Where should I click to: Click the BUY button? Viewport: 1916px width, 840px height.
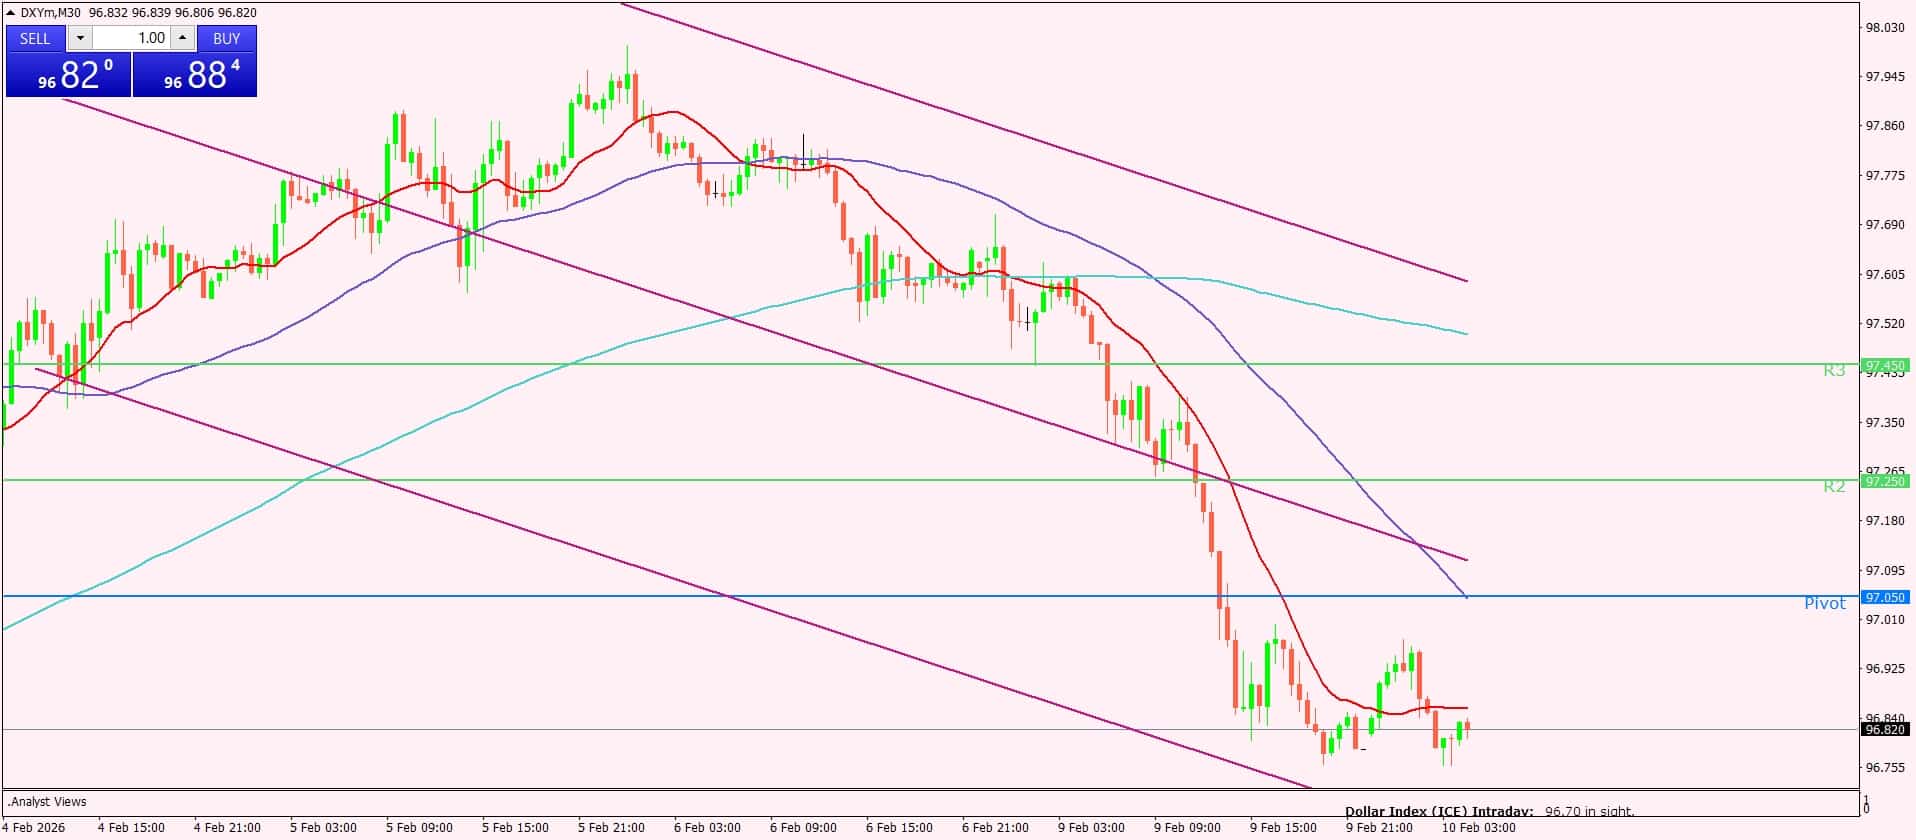[x=226, y=38]
